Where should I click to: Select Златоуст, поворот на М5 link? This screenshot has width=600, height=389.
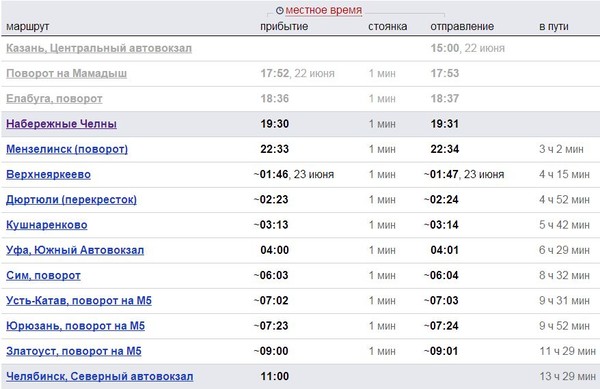(73, 351)
